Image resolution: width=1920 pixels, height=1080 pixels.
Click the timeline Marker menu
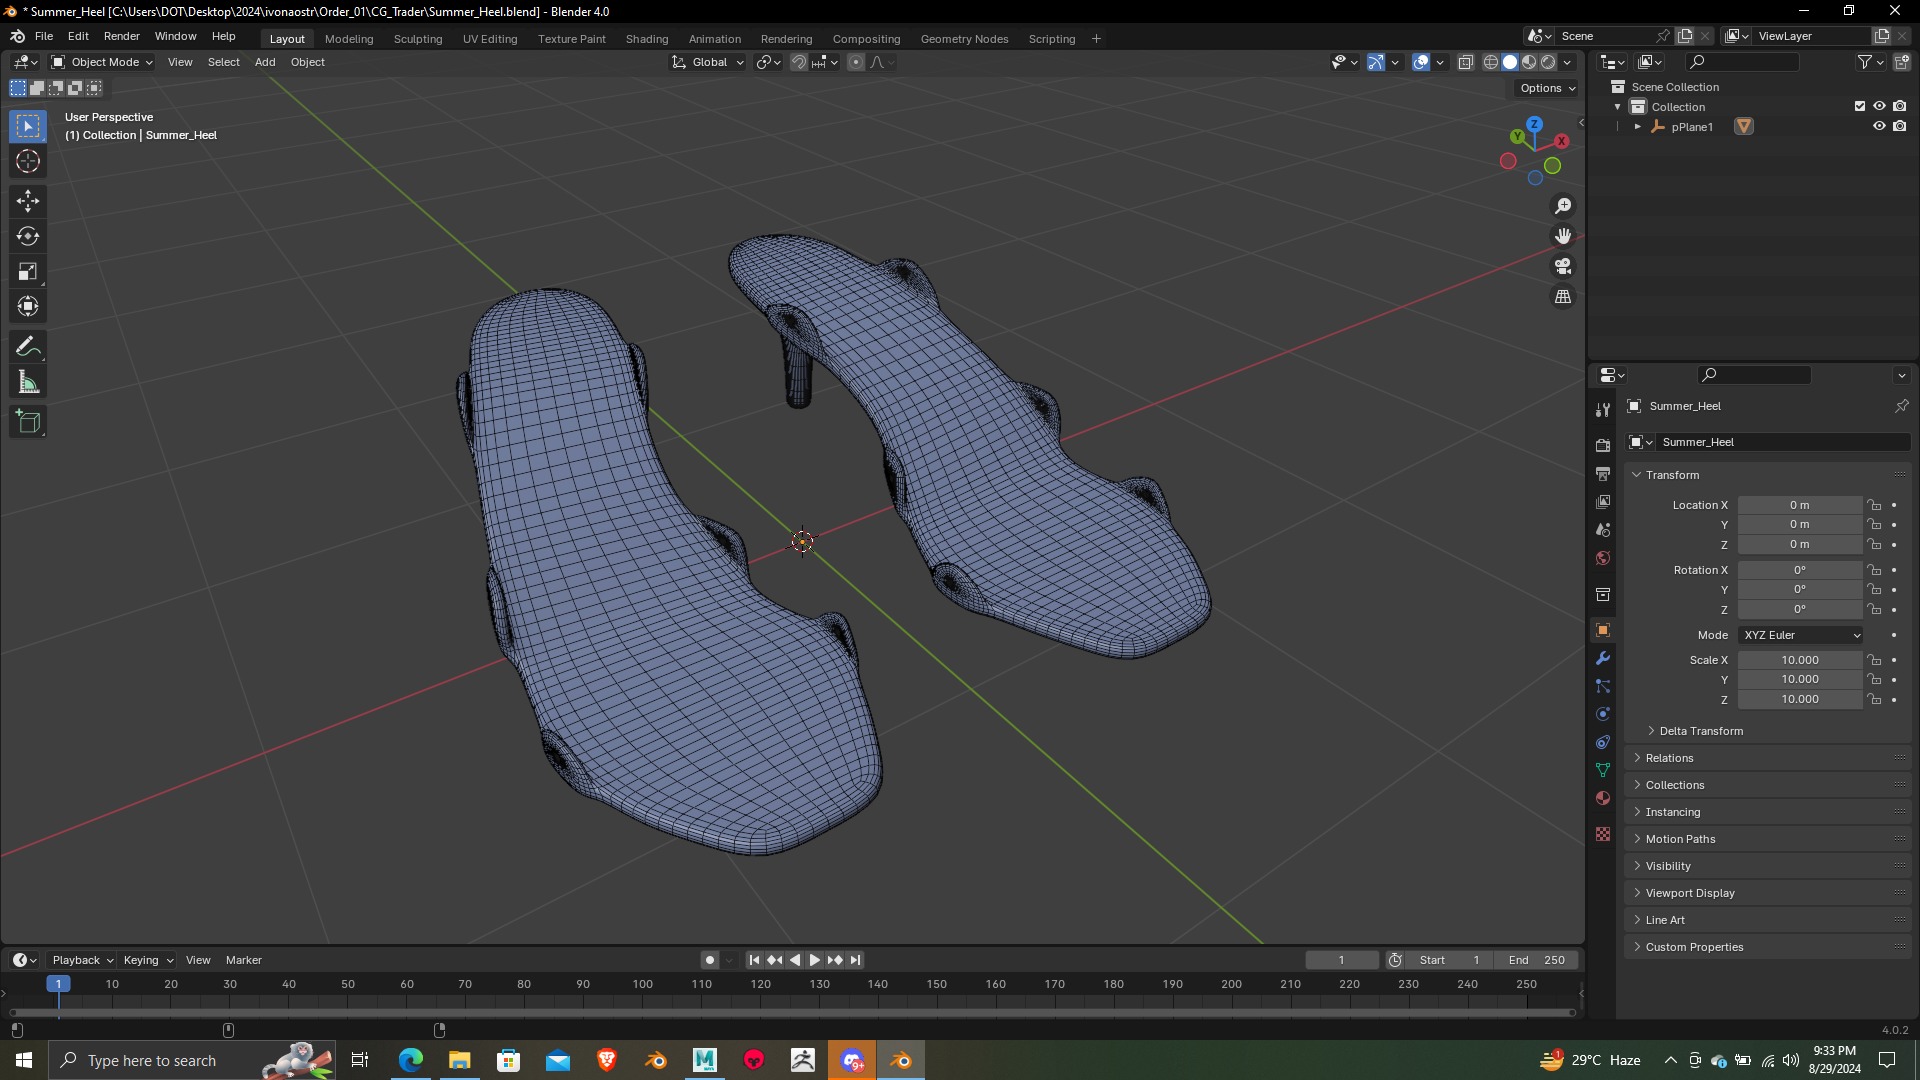pos(244,960)
